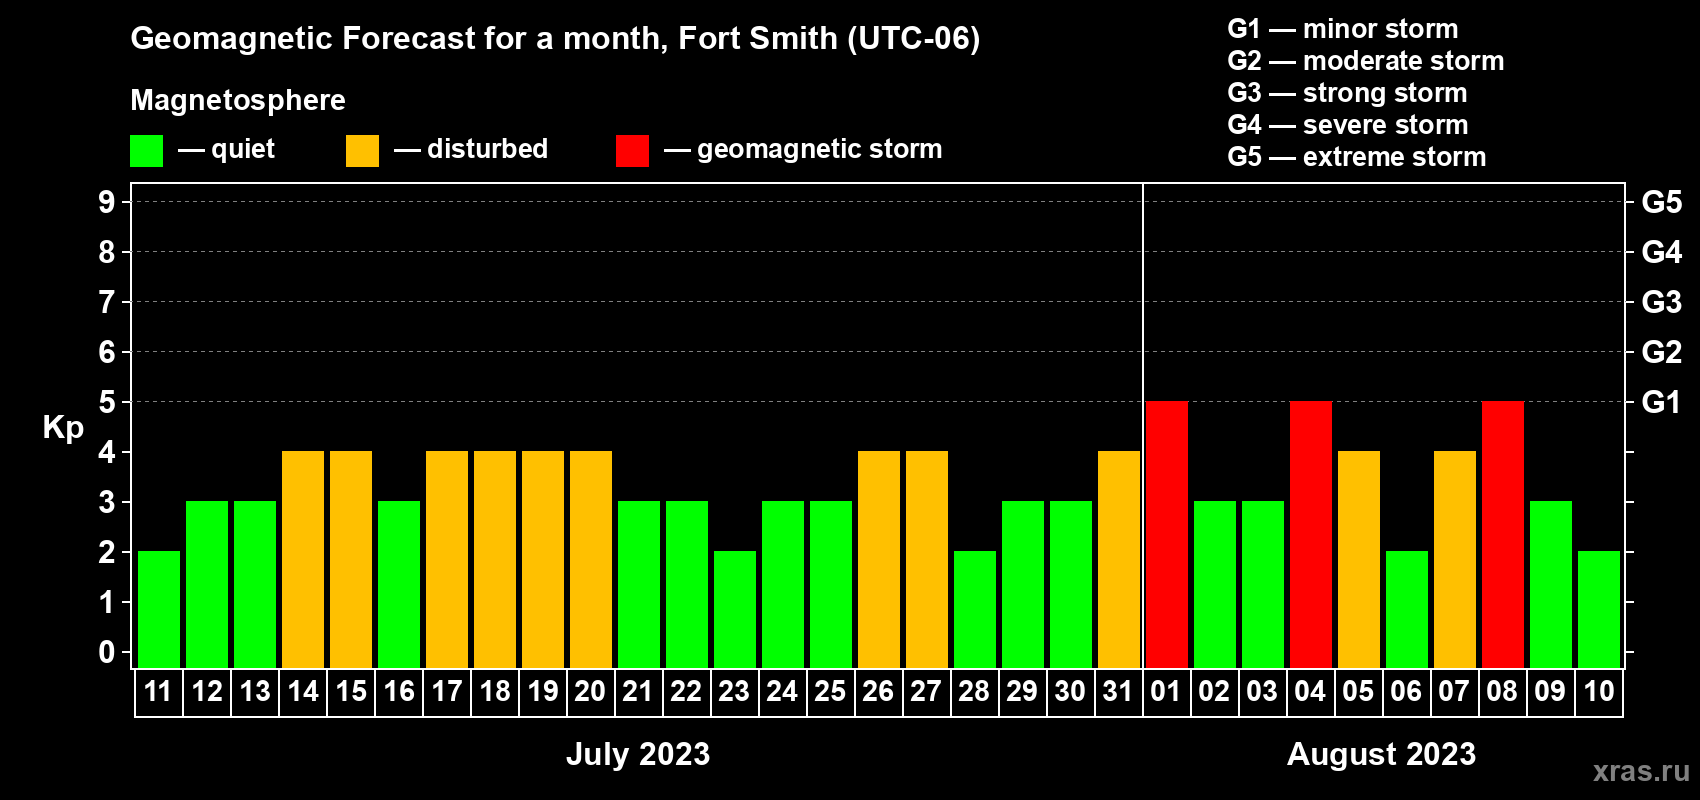
Task: Click the 'July 2023' month label
Action: point(638,754)
